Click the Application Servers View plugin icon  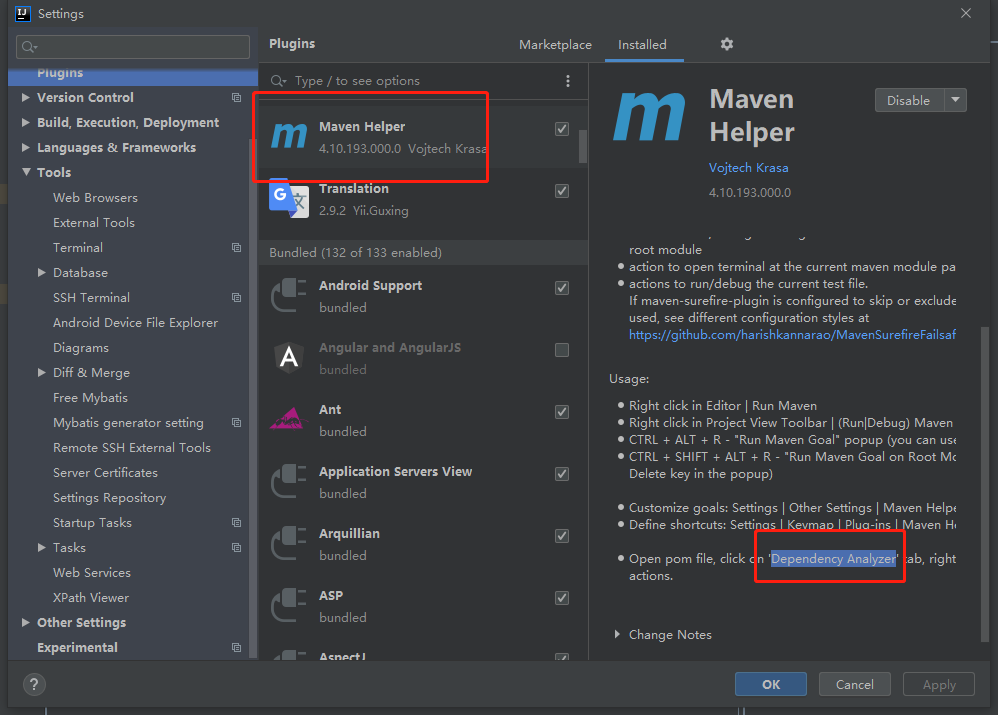[289, 481]
